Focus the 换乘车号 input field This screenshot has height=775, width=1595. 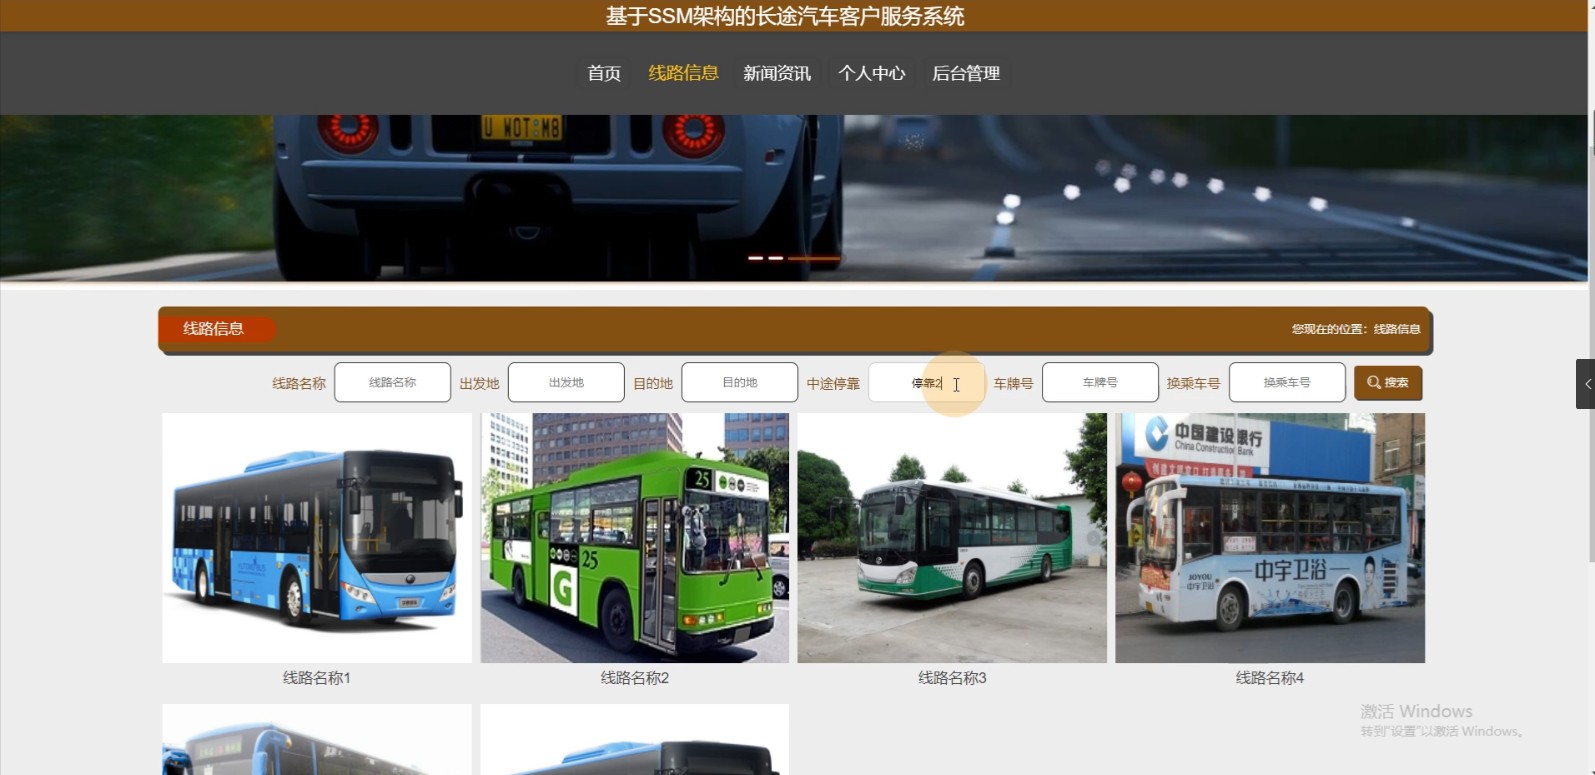click(x=1287, y=382)
